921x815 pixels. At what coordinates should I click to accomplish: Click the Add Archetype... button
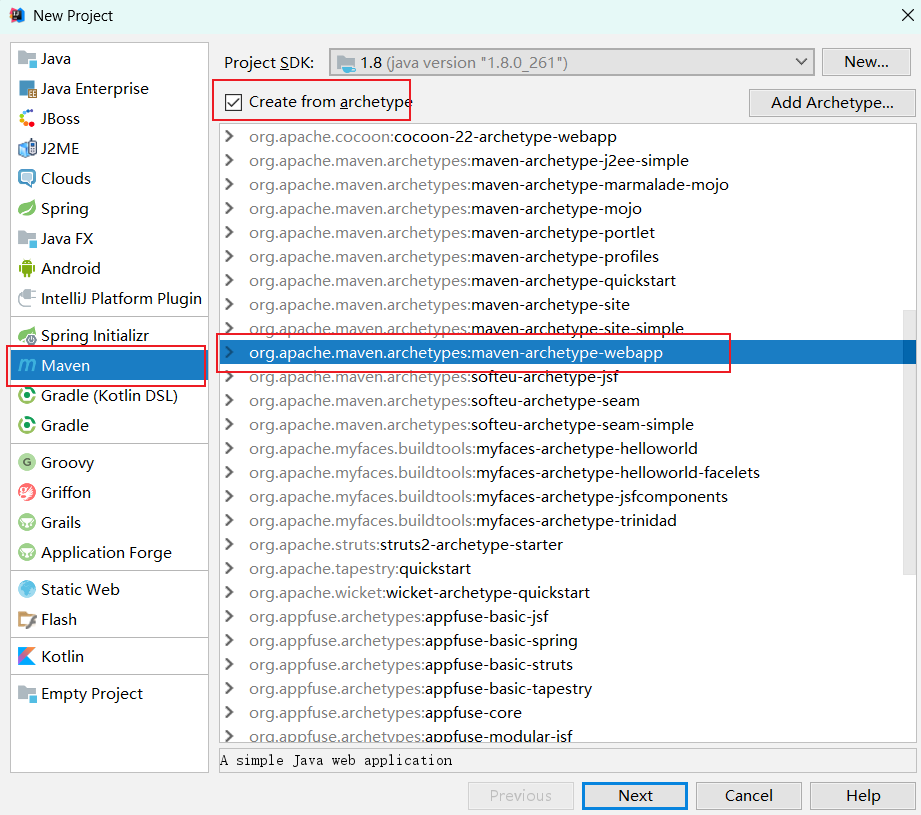pos(832,103)
